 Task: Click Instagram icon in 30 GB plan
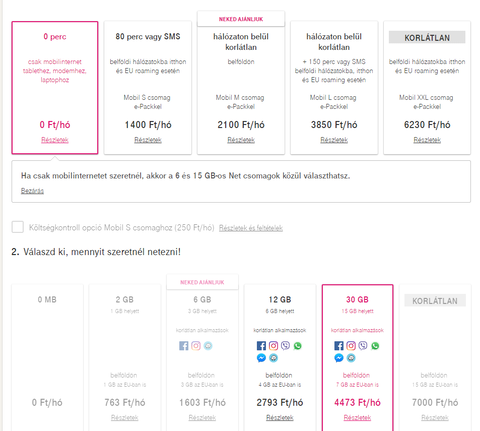click(x=351, y=346)
